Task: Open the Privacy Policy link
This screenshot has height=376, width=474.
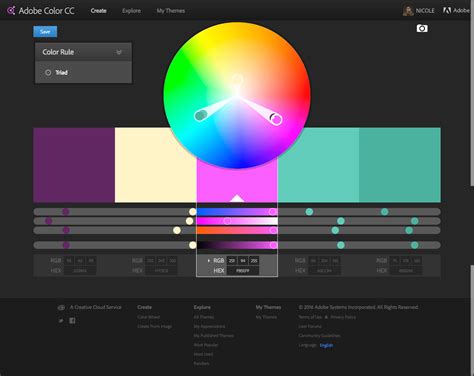Action: (343, 317)
